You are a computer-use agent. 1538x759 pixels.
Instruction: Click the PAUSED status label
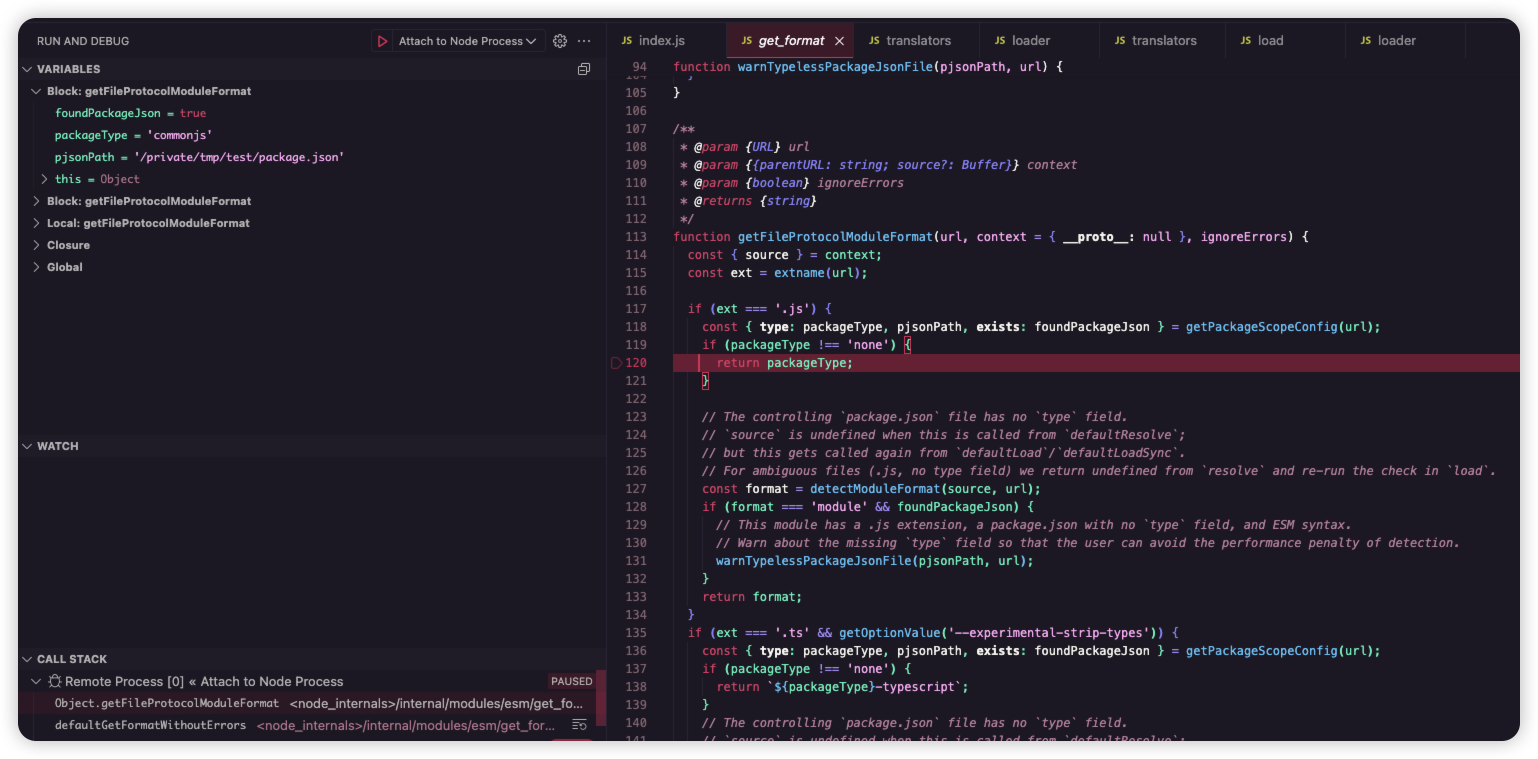(x=571, y=681)
